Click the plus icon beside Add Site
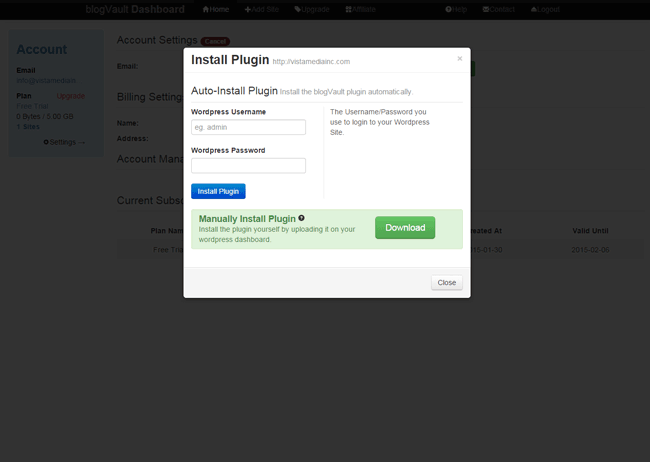 (x=247, y=9)
